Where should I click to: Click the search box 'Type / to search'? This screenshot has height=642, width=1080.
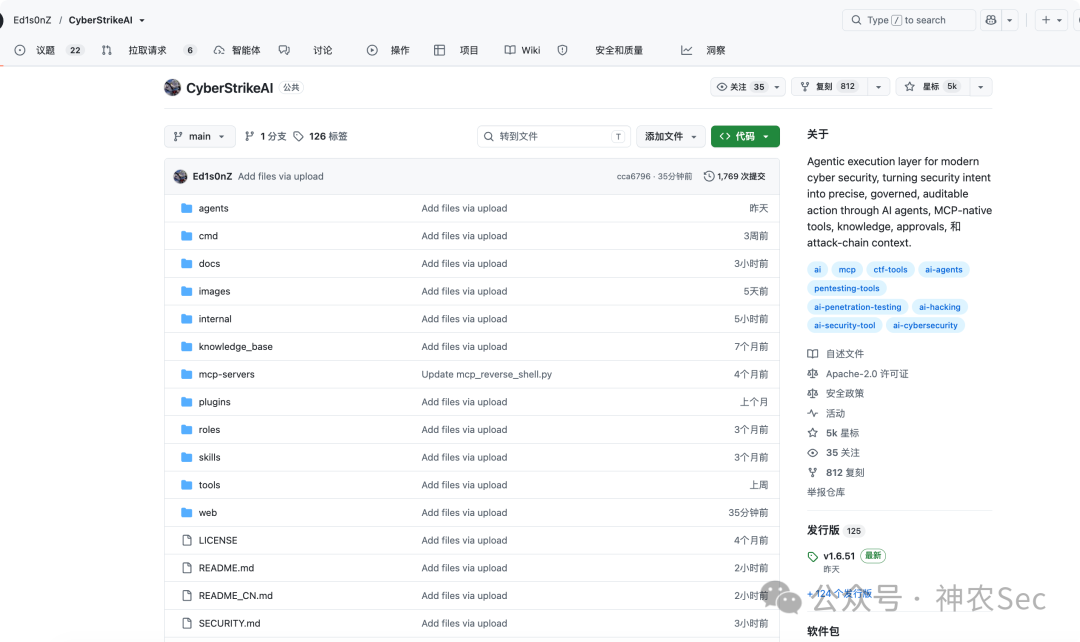point(908,20)
